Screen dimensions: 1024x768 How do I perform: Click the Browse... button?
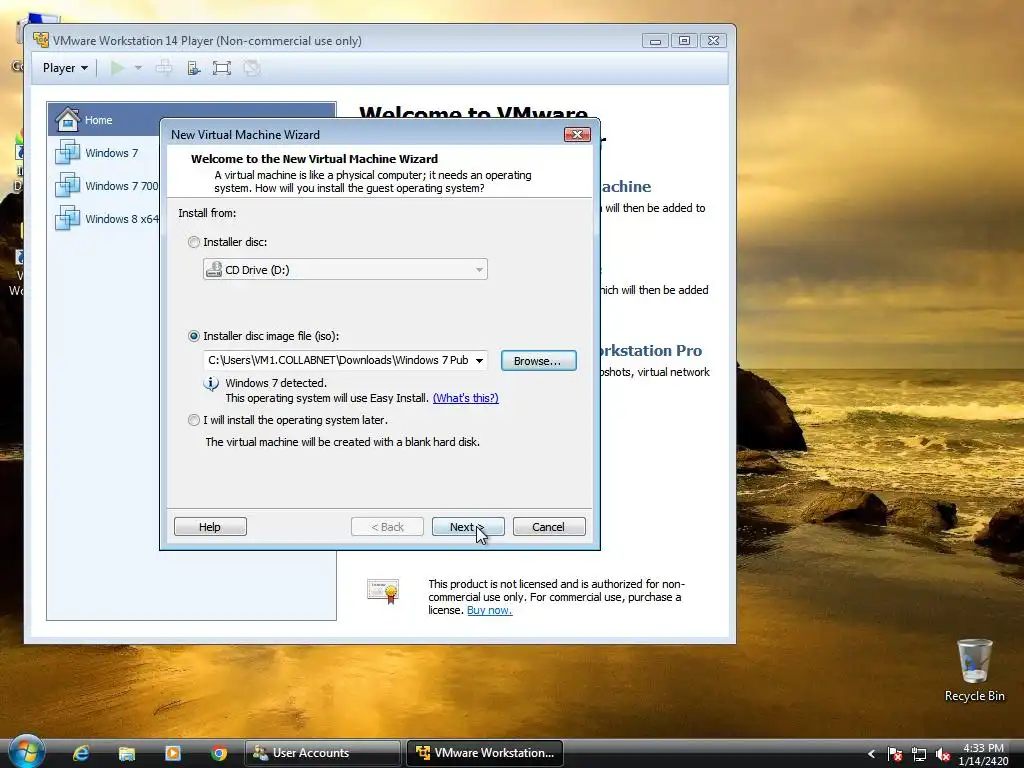click(x=539, y=361)
